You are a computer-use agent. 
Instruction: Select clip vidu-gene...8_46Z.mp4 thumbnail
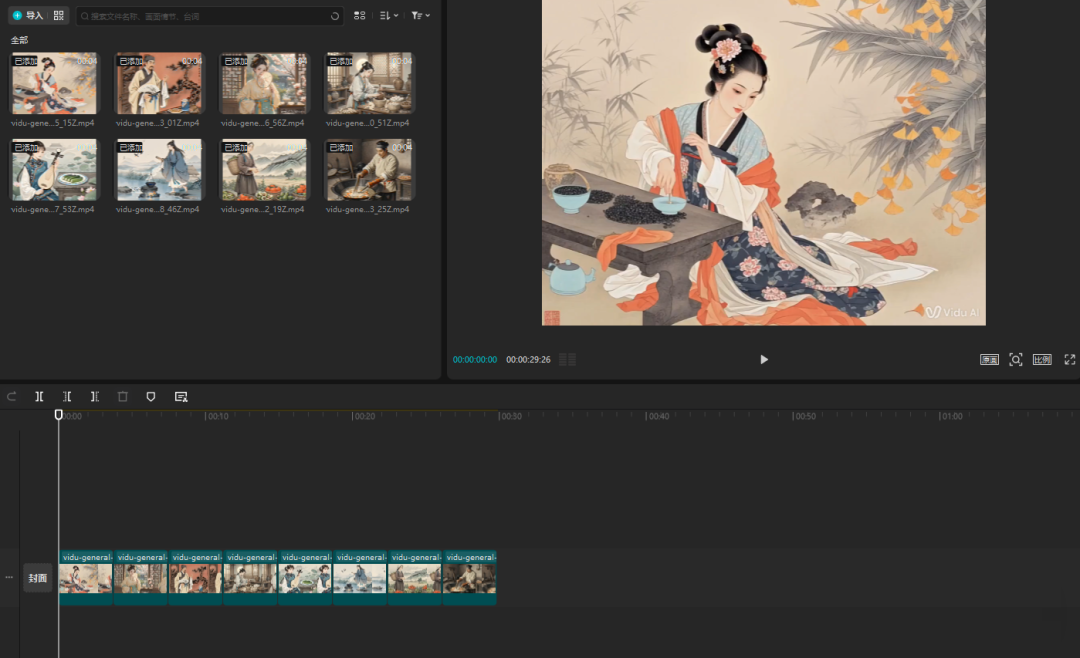click(158, 169)
